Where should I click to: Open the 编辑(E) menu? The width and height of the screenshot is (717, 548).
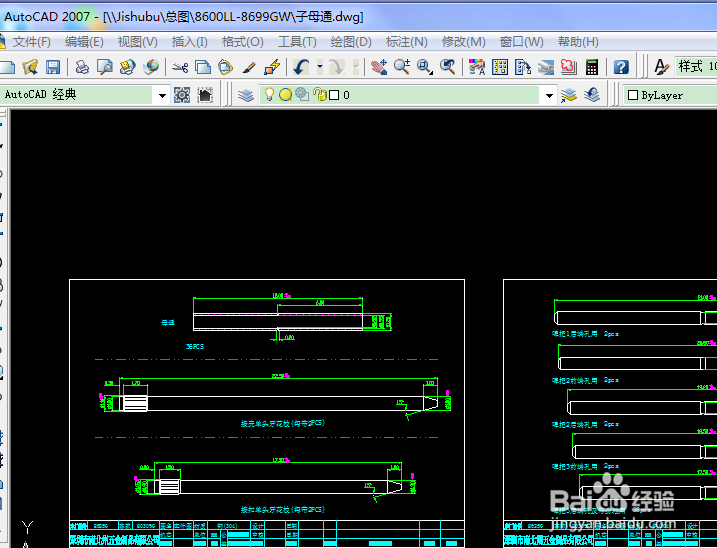84,42
